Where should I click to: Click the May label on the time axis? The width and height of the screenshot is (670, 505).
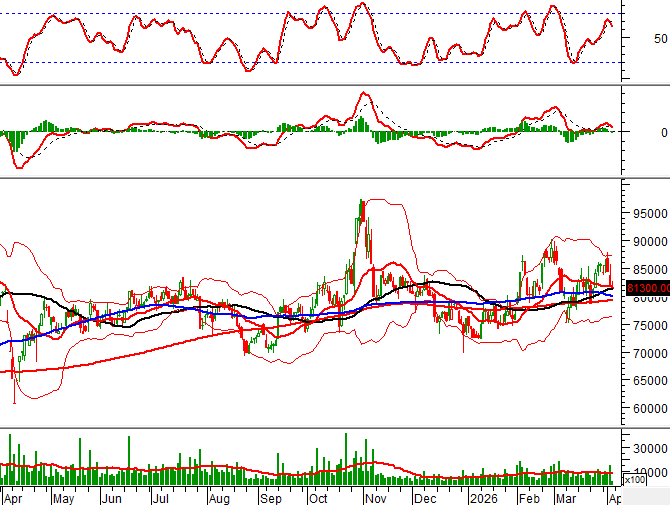click(62, 497)
